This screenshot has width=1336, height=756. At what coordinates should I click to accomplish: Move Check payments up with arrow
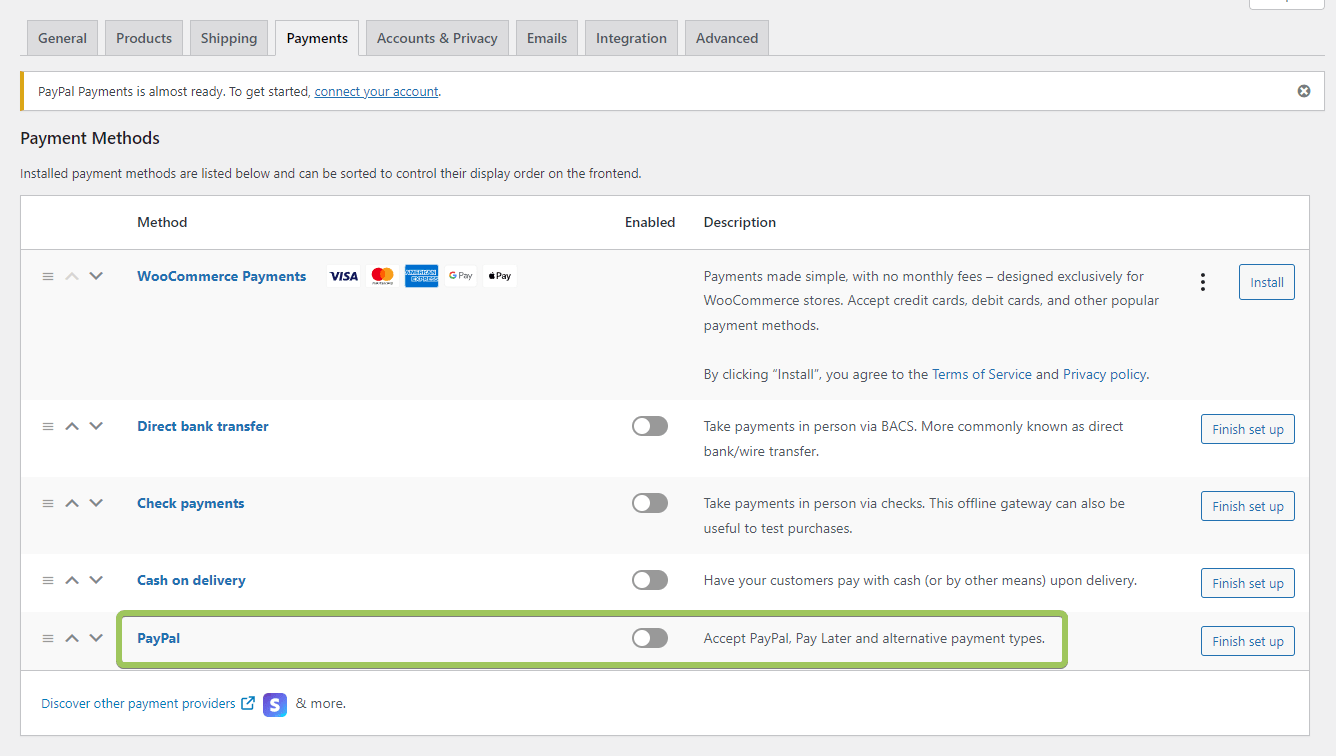point(72,503)
